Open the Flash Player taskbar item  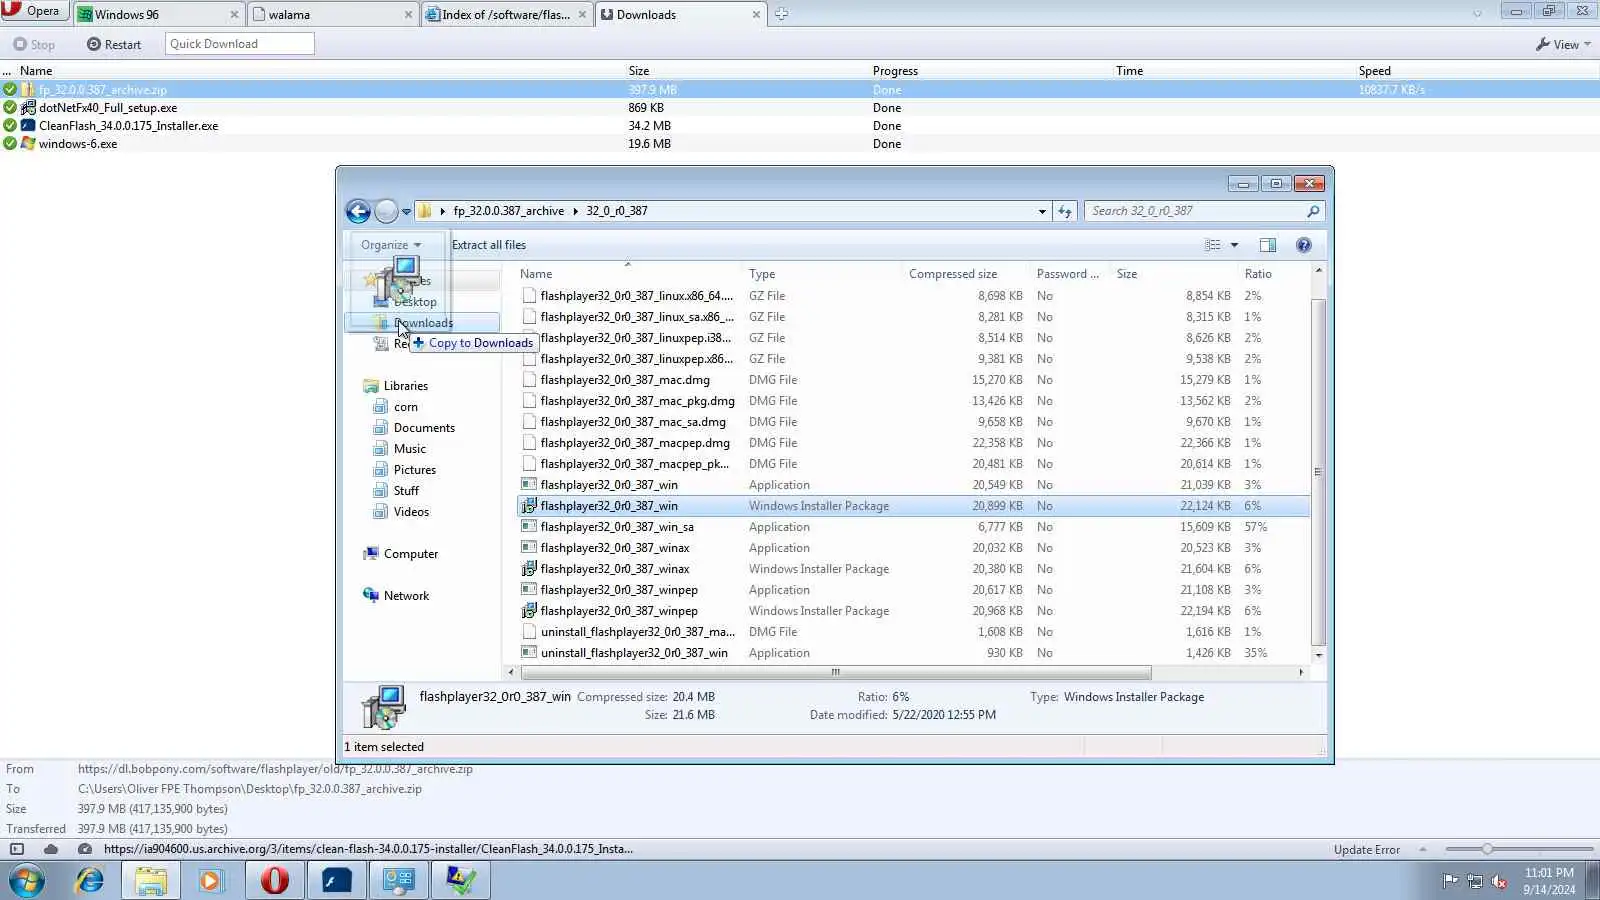click(x=336, y=881)
